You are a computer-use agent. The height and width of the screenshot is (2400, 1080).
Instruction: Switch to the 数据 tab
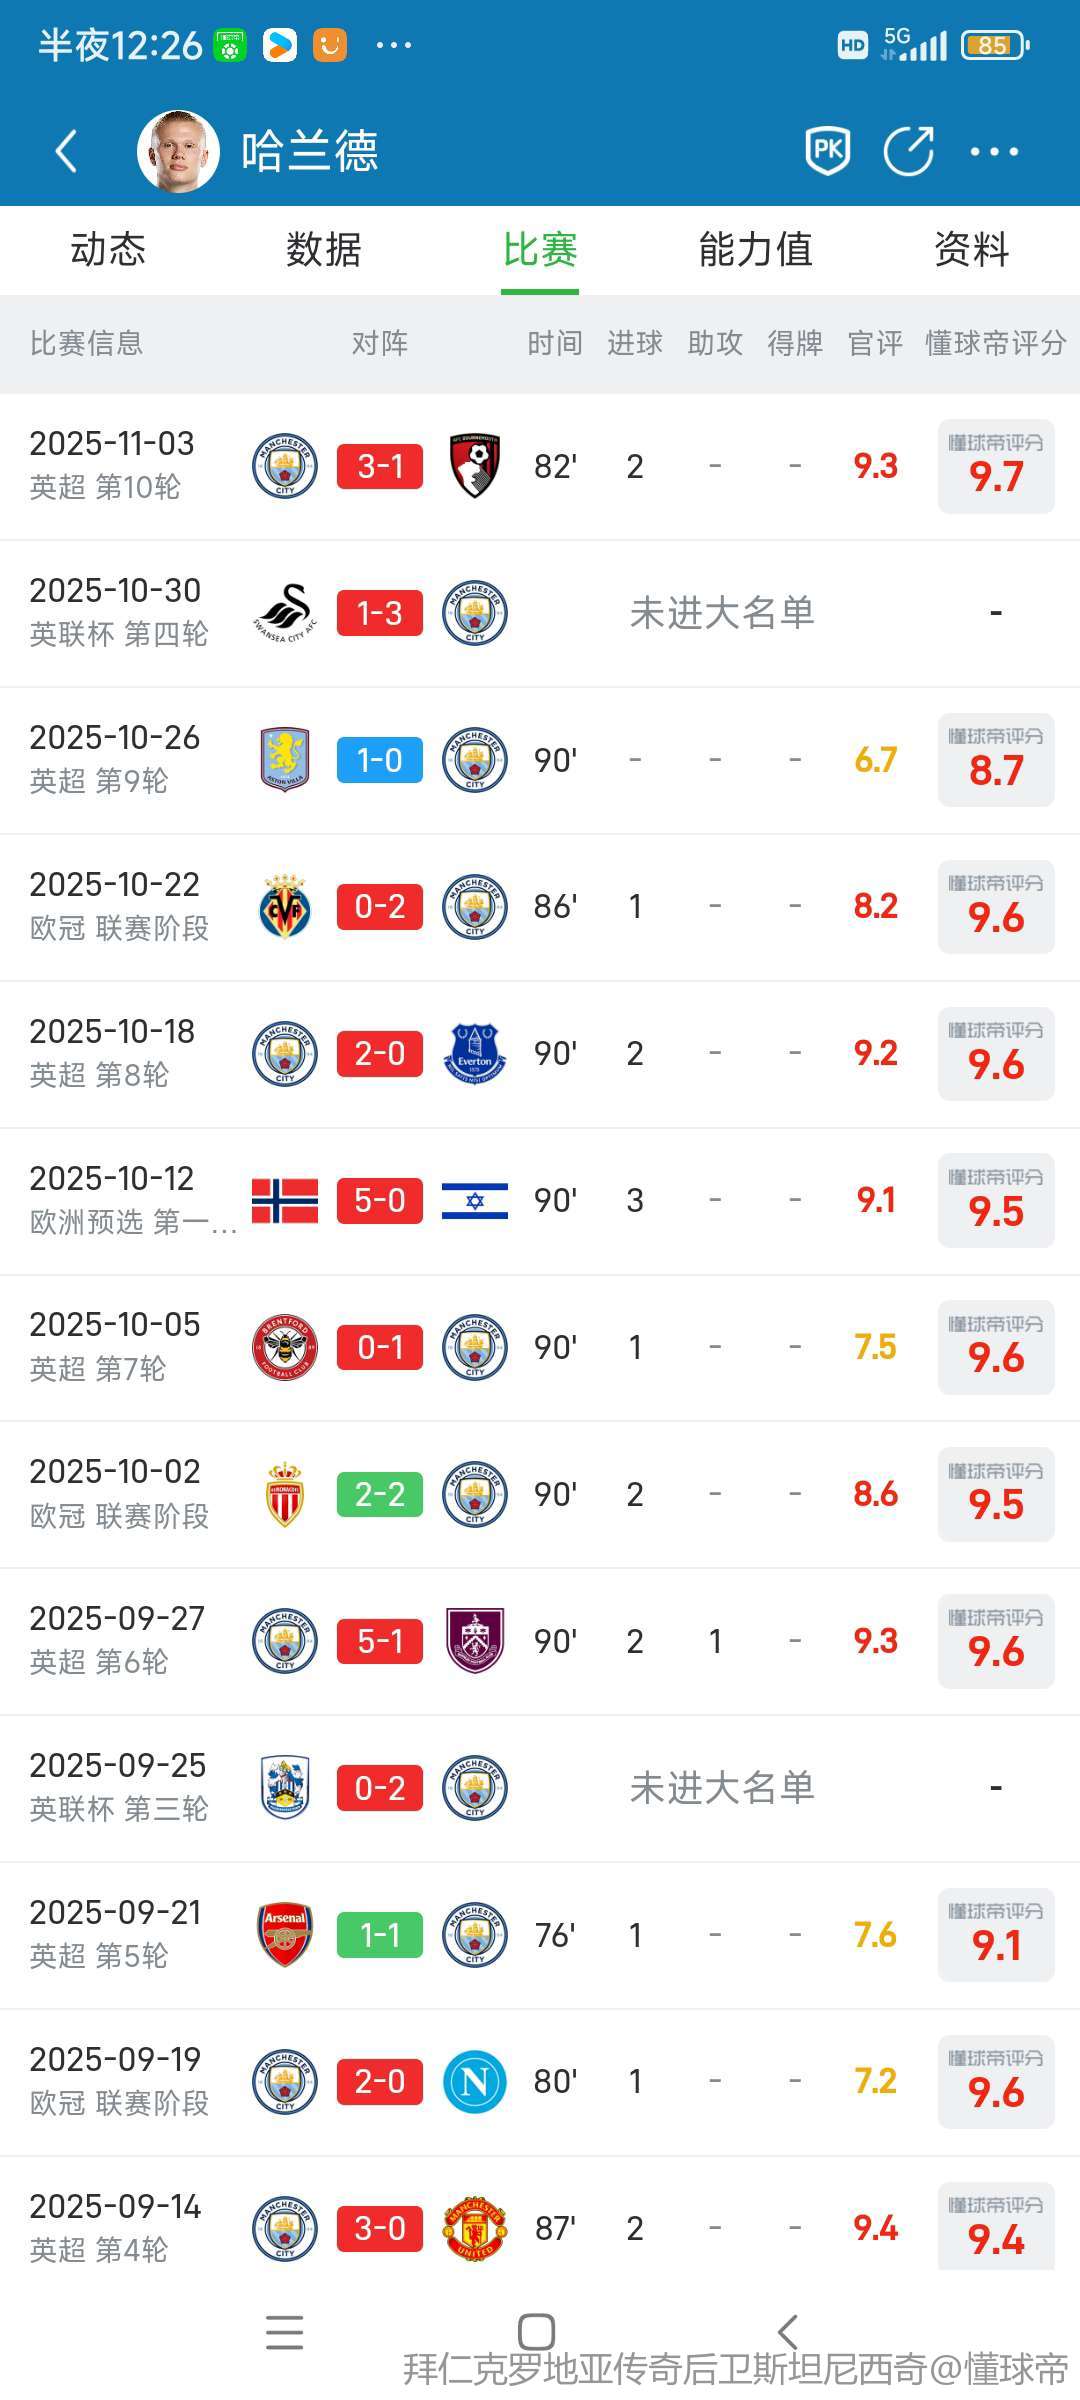click(323, 249)
